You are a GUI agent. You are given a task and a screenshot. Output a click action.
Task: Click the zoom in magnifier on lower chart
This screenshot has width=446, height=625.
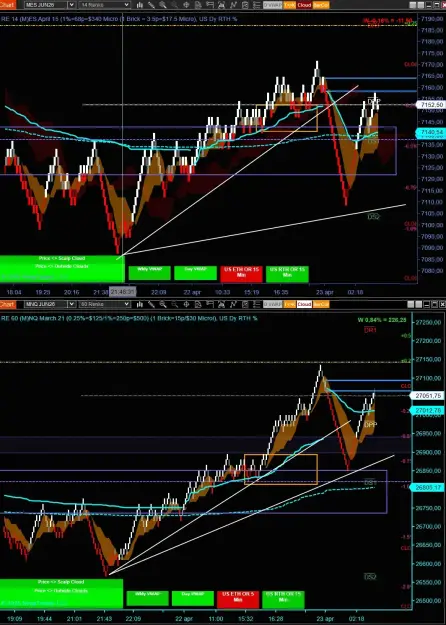[163, 304]
